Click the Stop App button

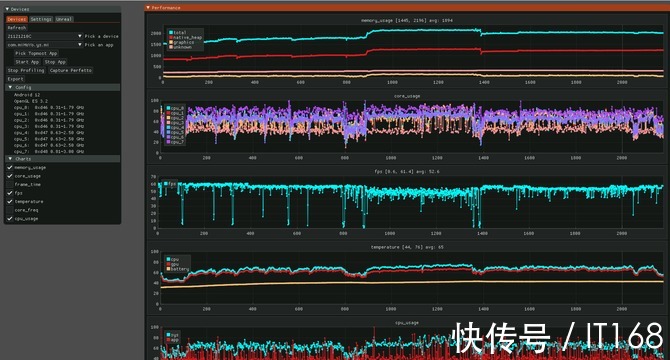point(56,62)
